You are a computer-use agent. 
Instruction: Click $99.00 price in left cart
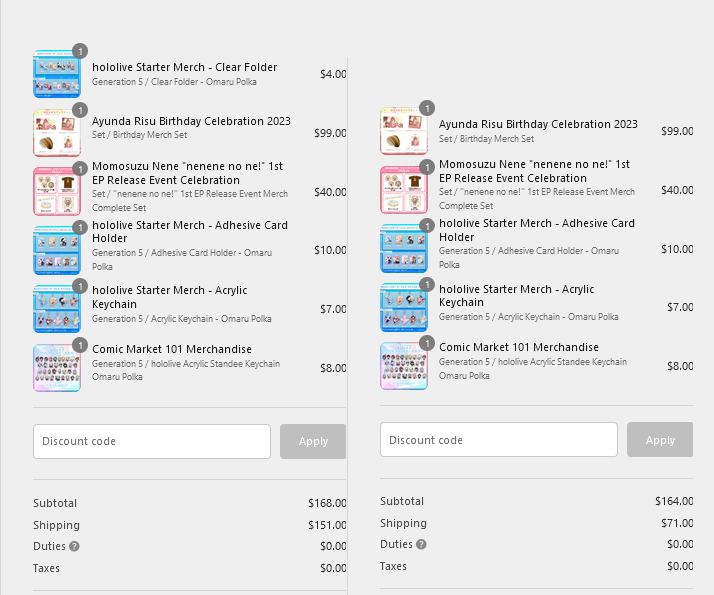click(330, 133)
